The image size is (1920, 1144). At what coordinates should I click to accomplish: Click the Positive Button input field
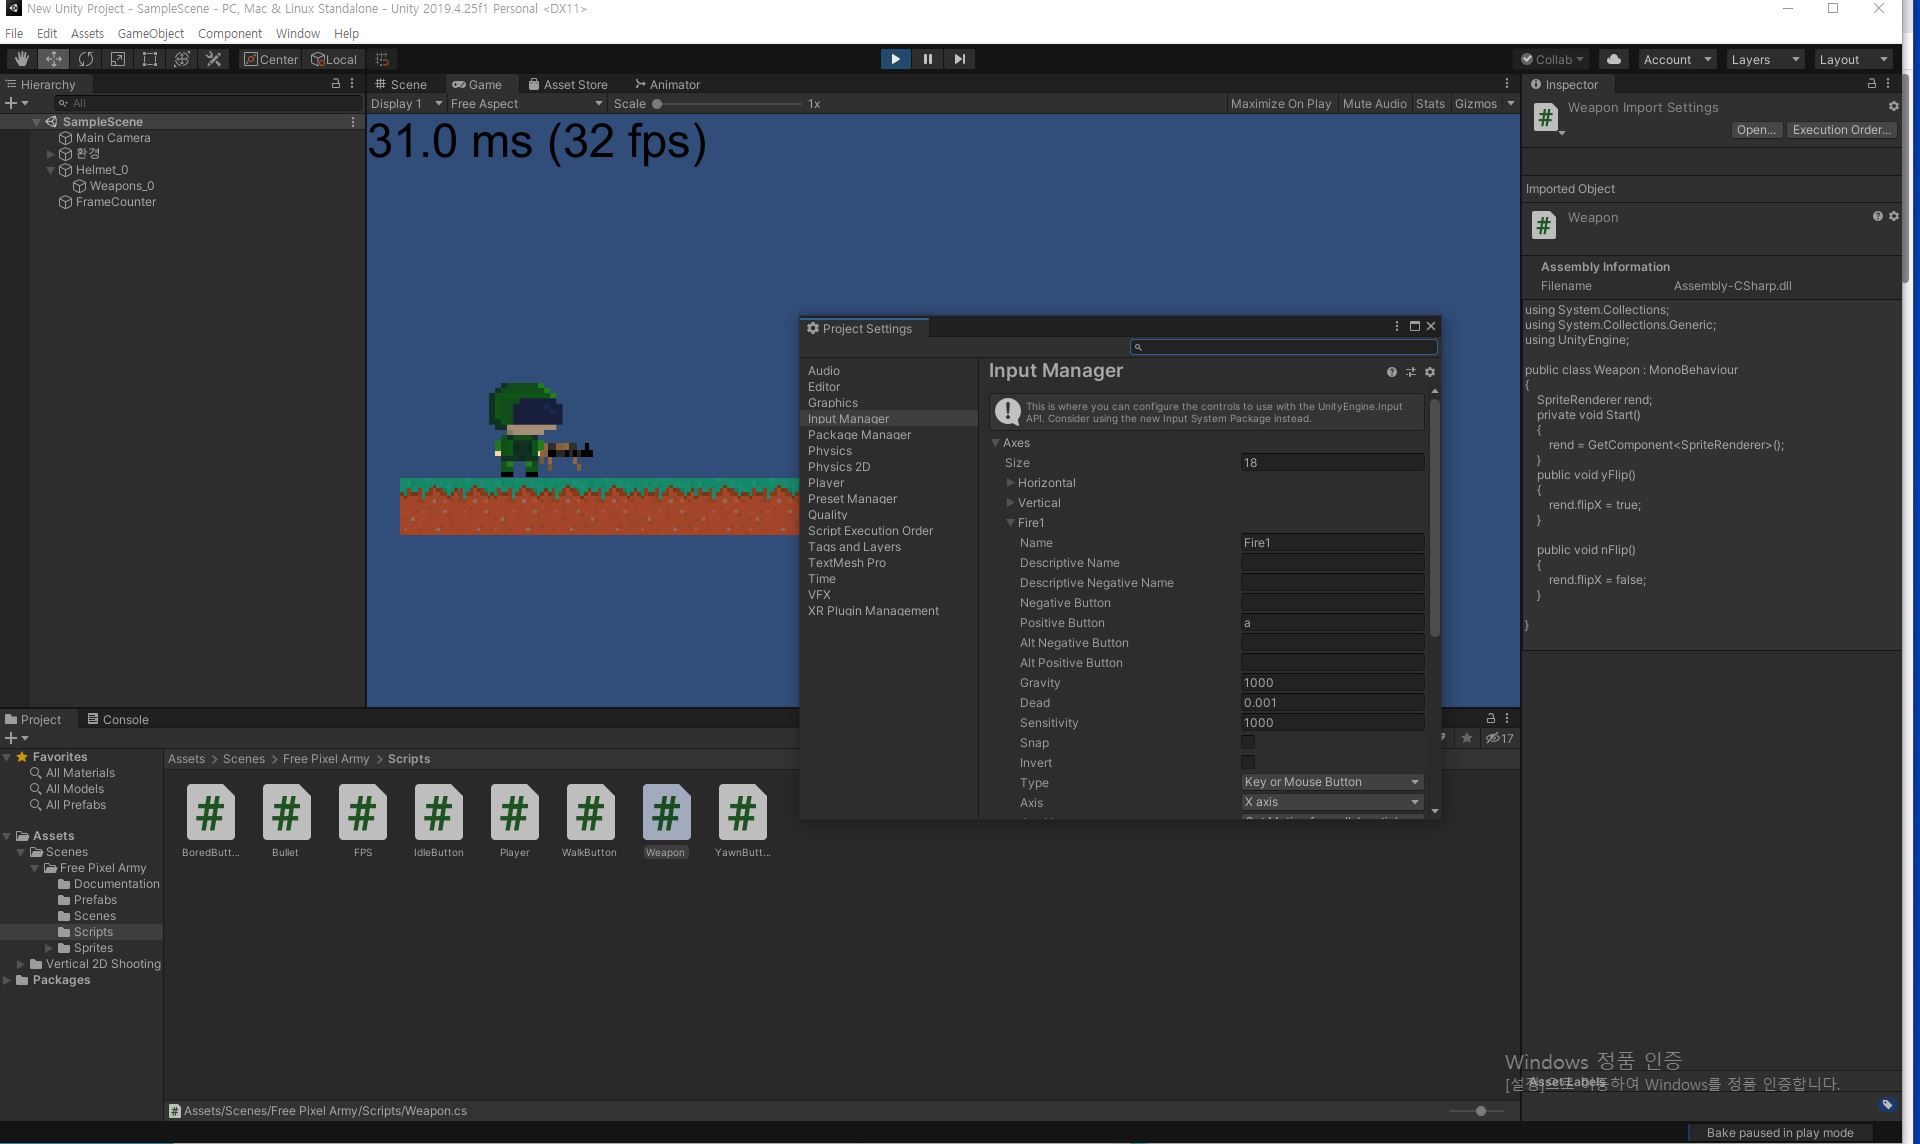click(1331, 622)
